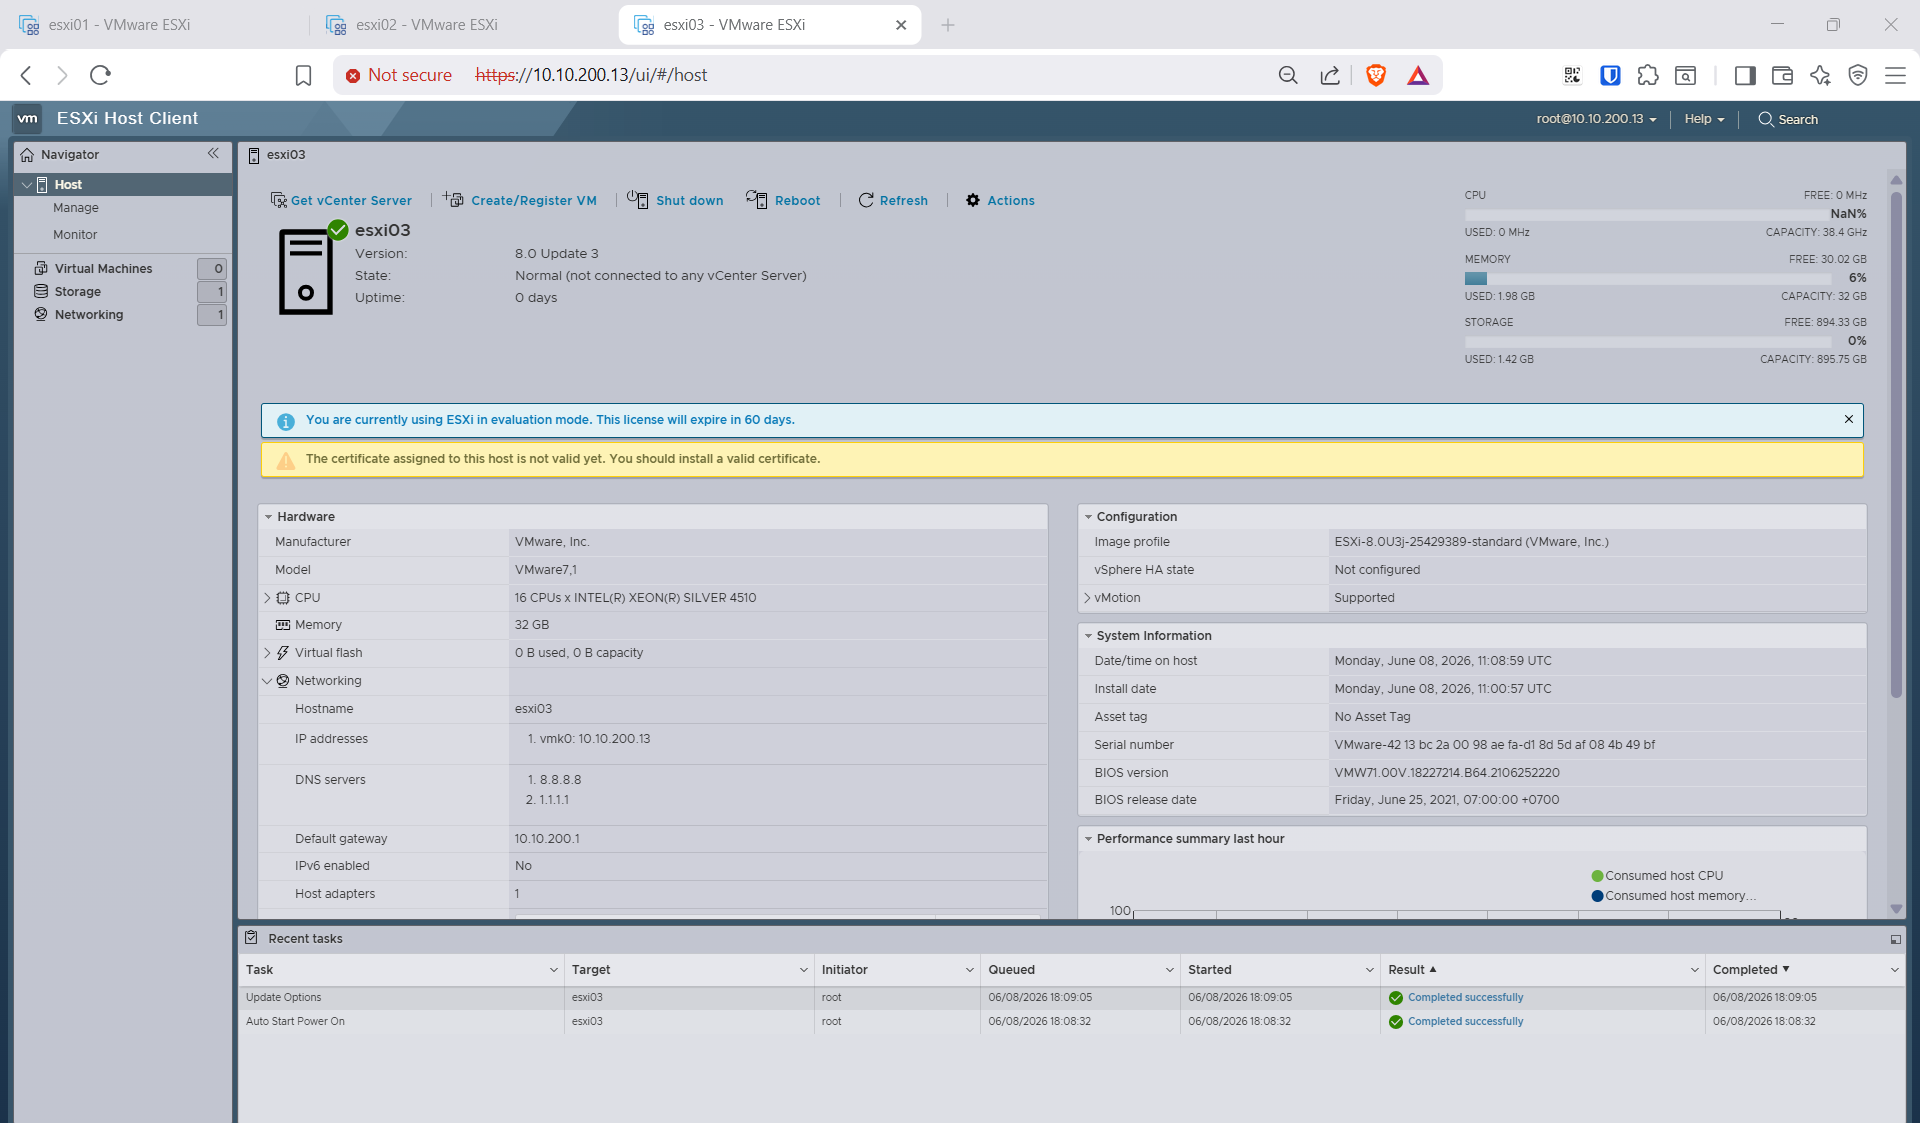Viewport: 1920px width, 1123px height.
Task: Collapse the System Information section
Action: [1088, 636]
